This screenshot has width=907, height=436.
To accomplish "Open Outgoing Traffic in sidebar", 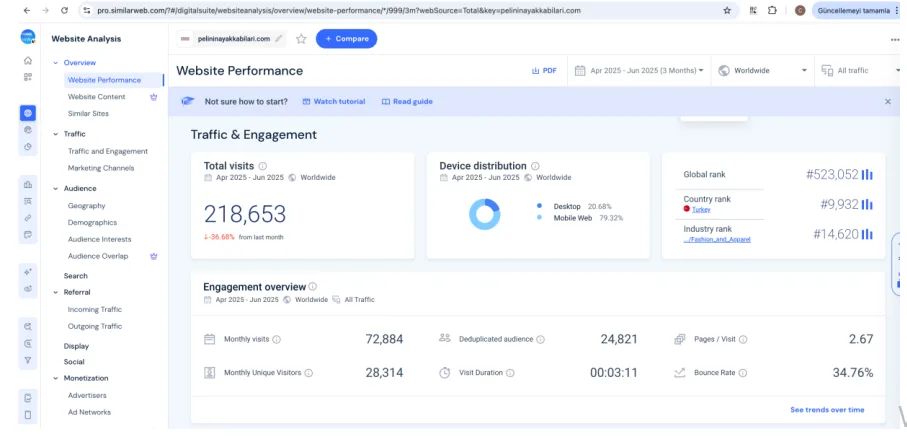I will click(x=95, y=326).
